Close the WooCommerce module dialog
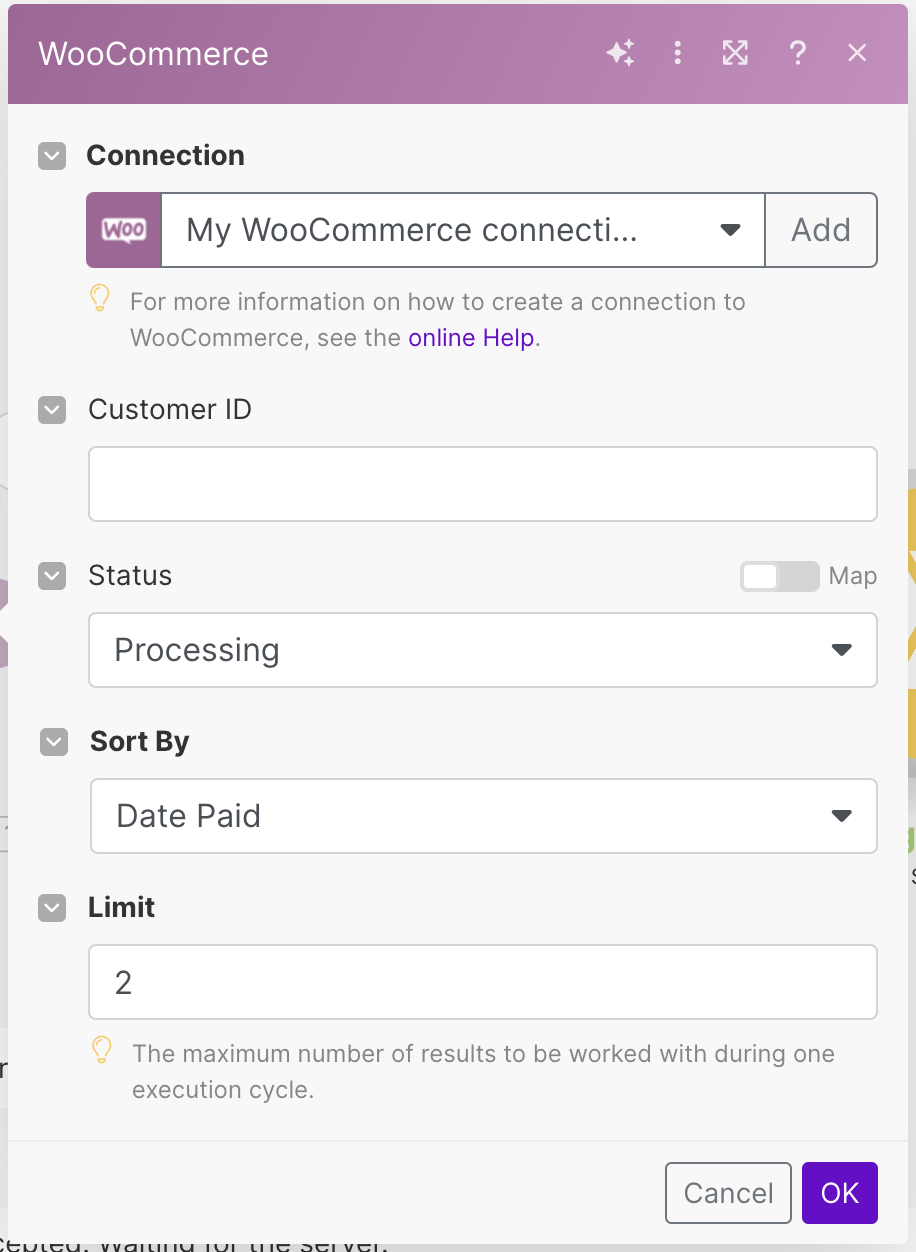 (x=857, y=53)
